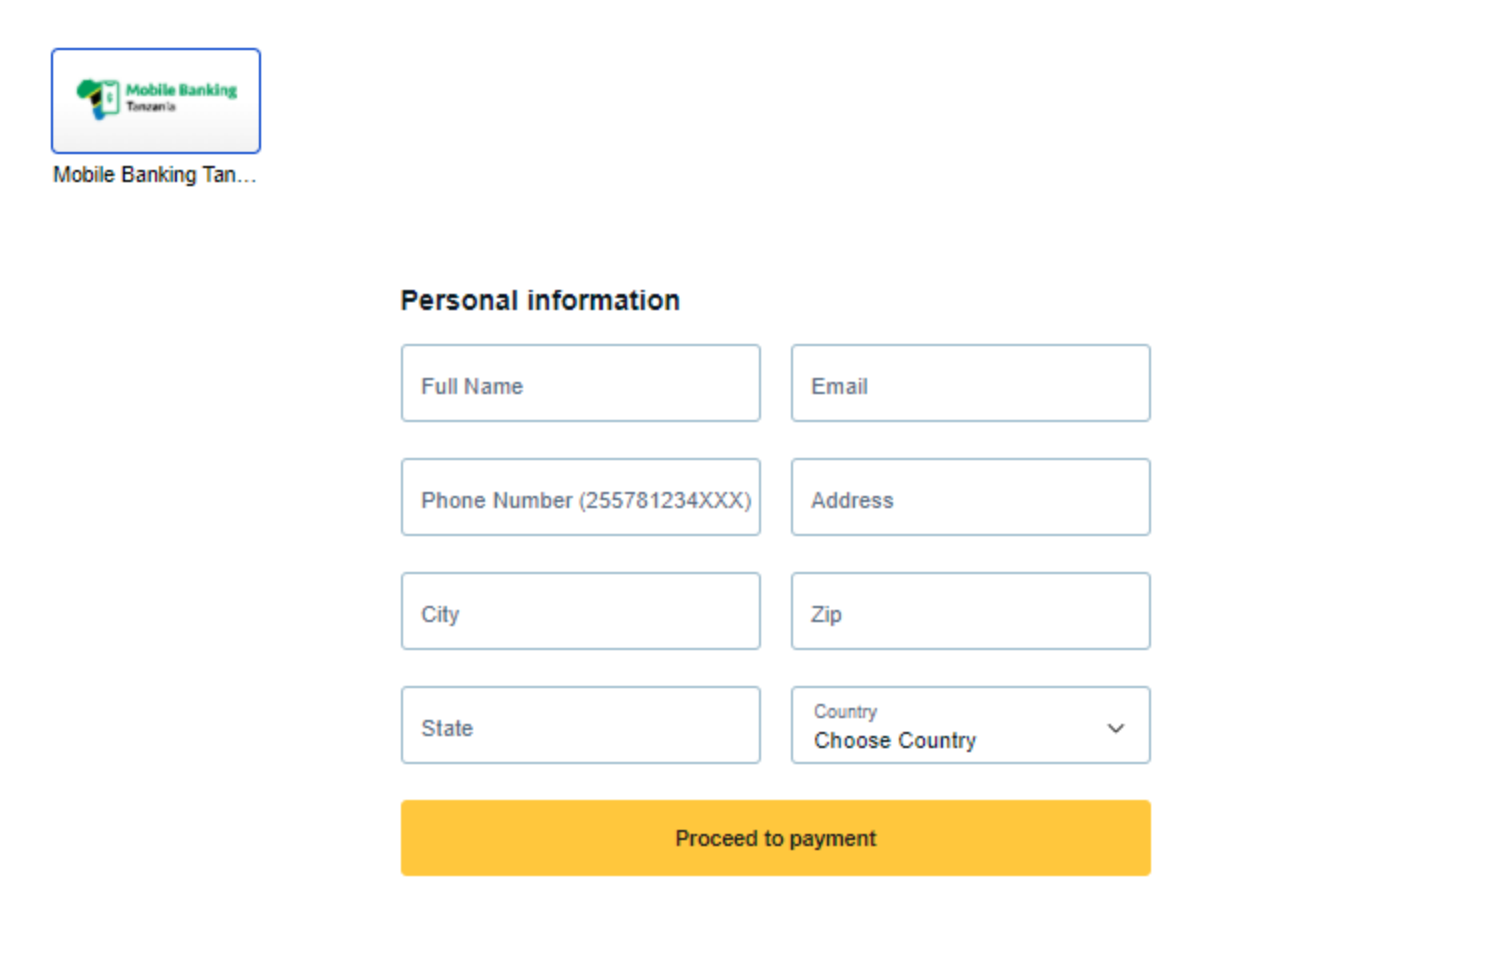This screenshot has width=1500, height=956.
Task: Select the Address text box
Action: pos(971,497)
